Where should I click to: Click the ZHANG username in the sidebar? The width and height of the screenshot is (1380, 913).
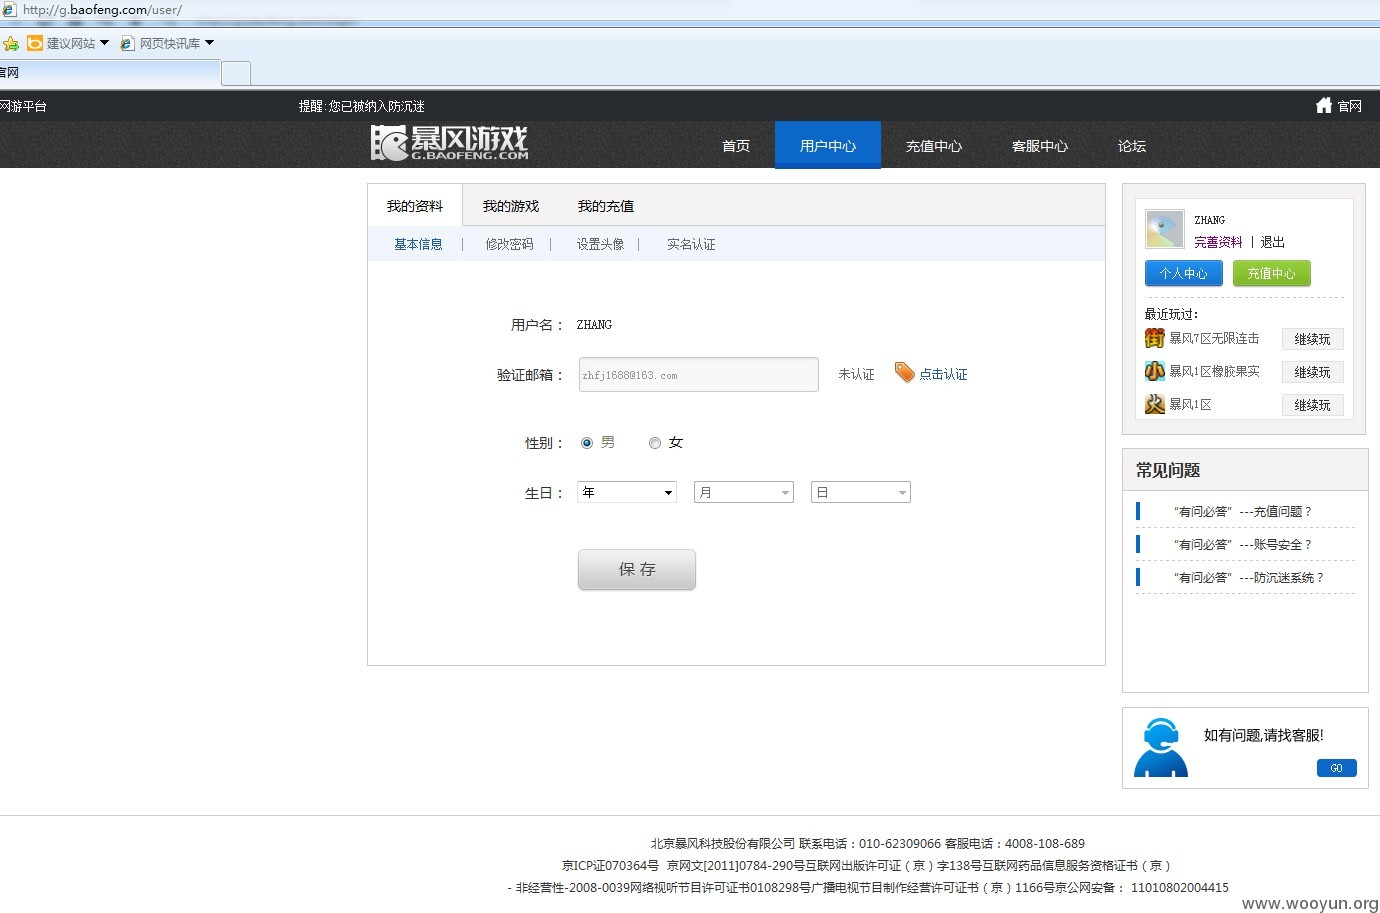click(x=1209, y=220)
